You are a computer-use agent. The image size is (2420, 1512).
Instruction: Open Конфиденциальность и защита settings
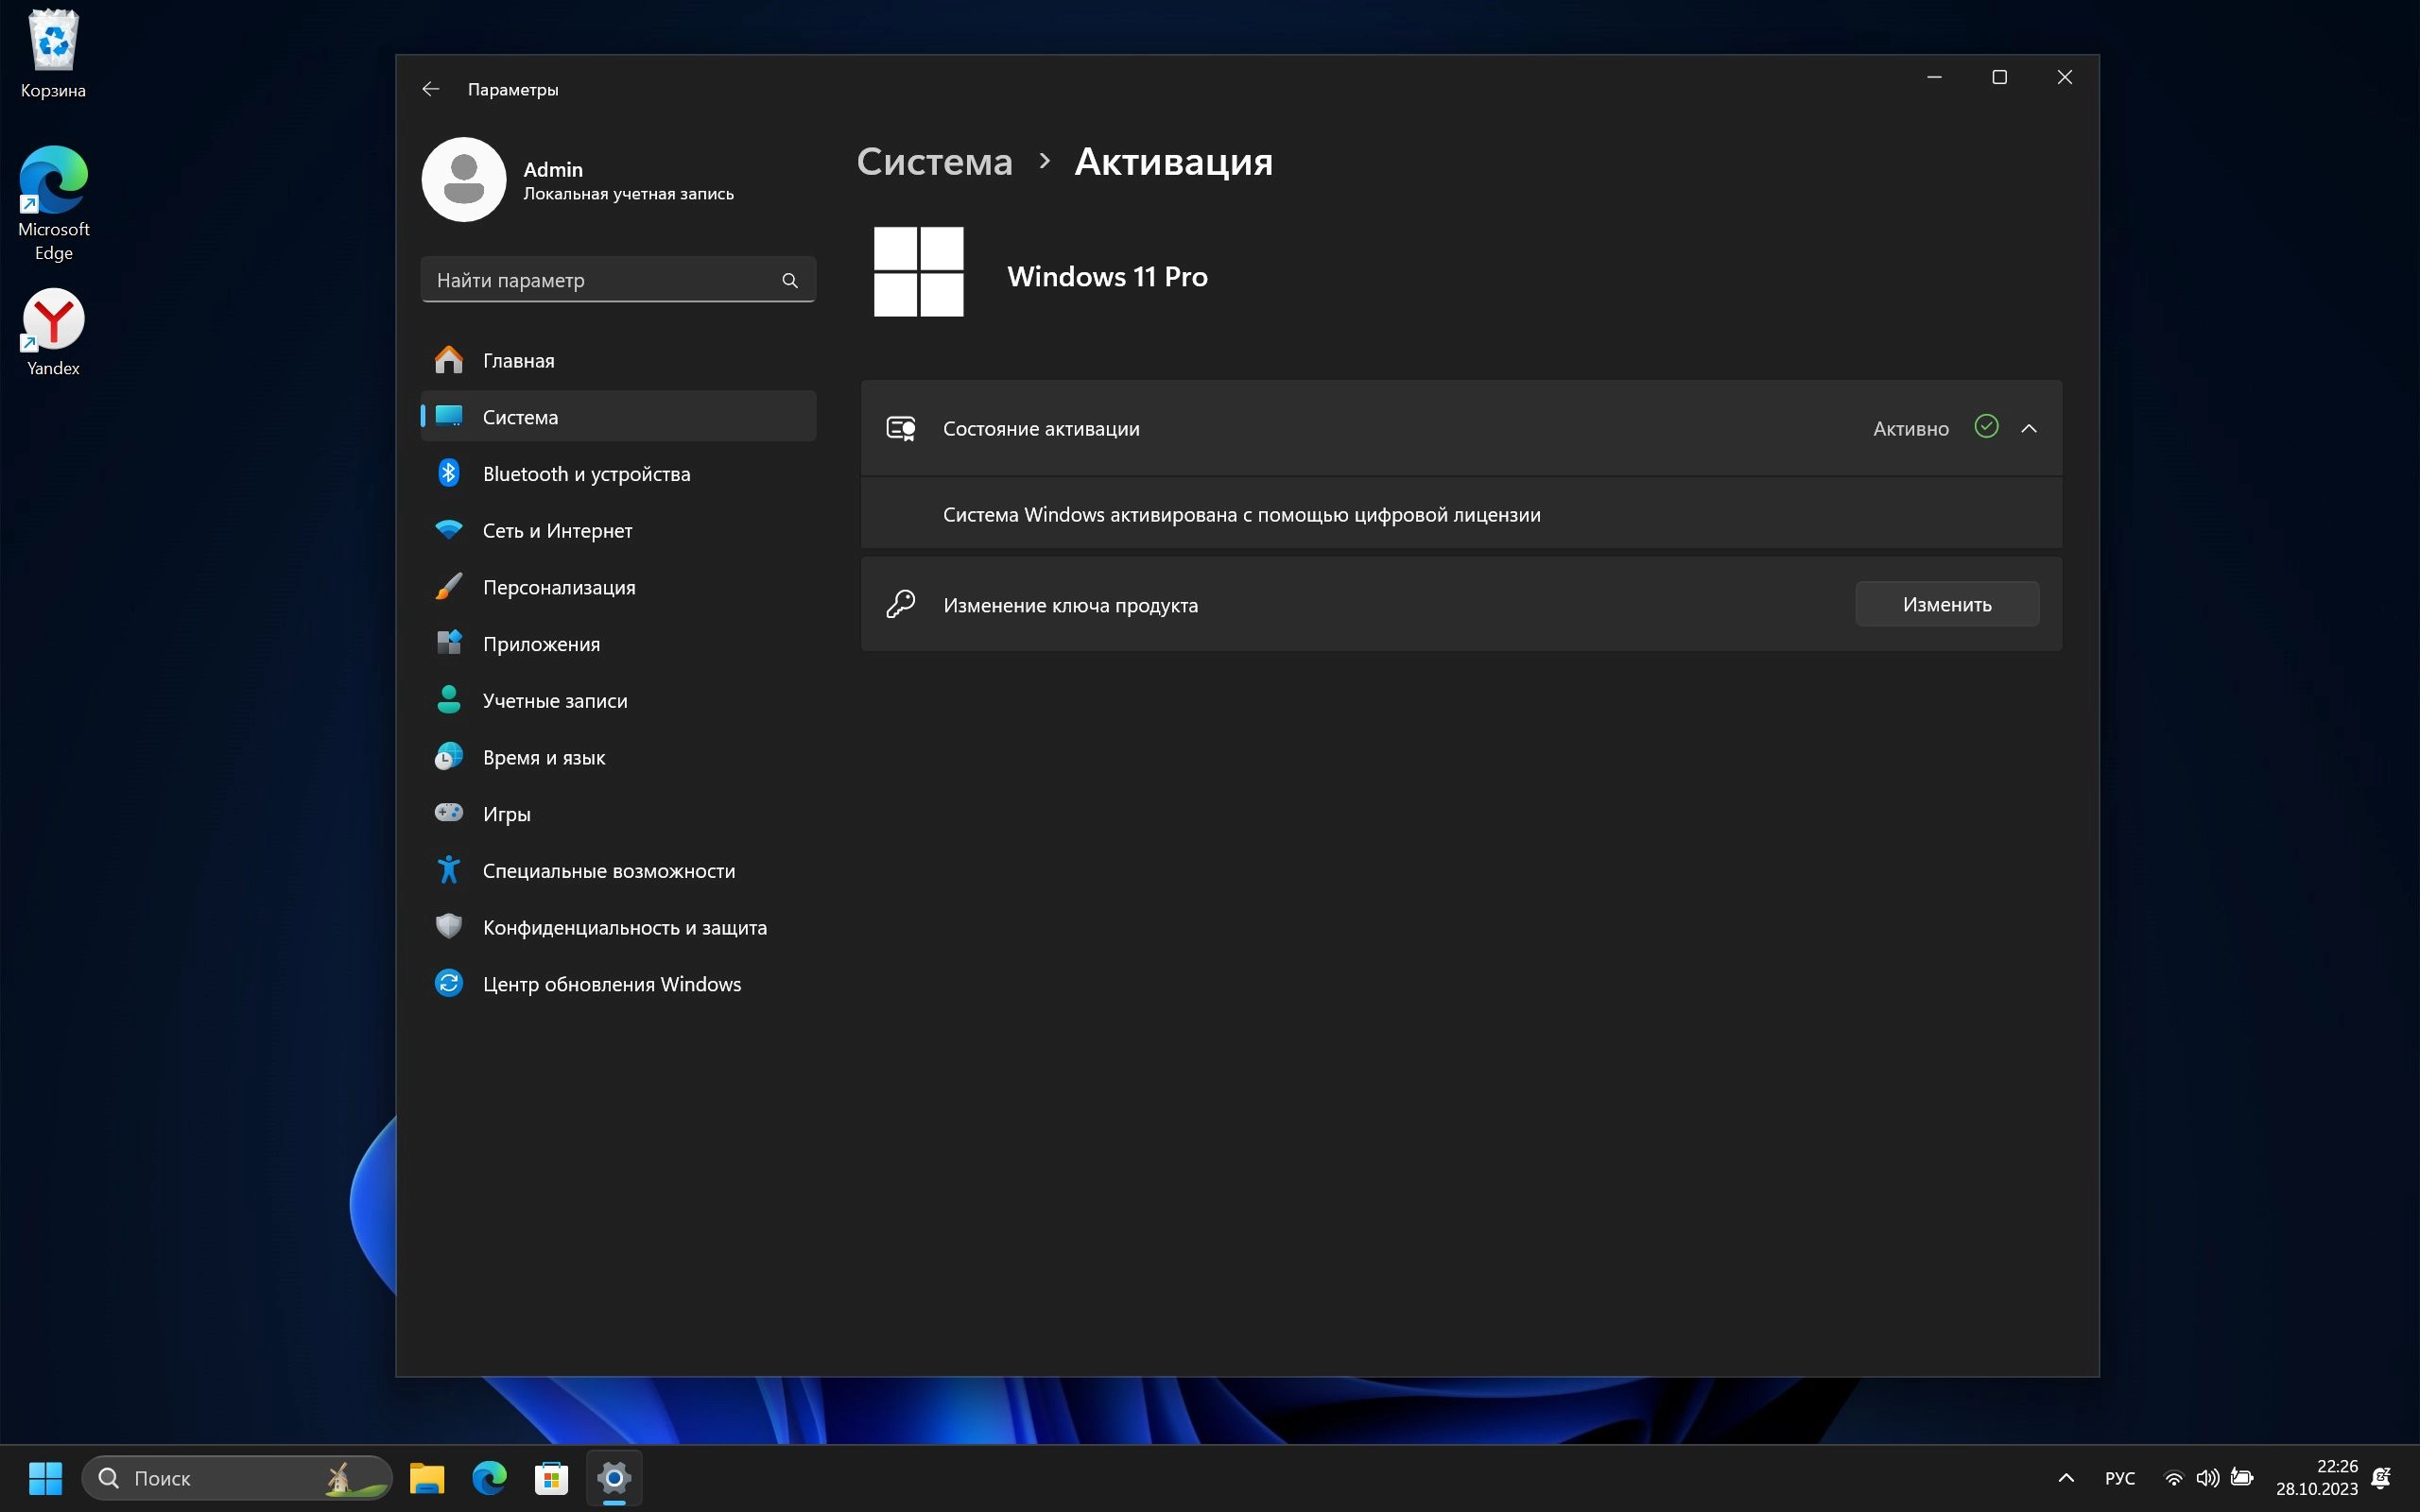(x=624, y=927)
